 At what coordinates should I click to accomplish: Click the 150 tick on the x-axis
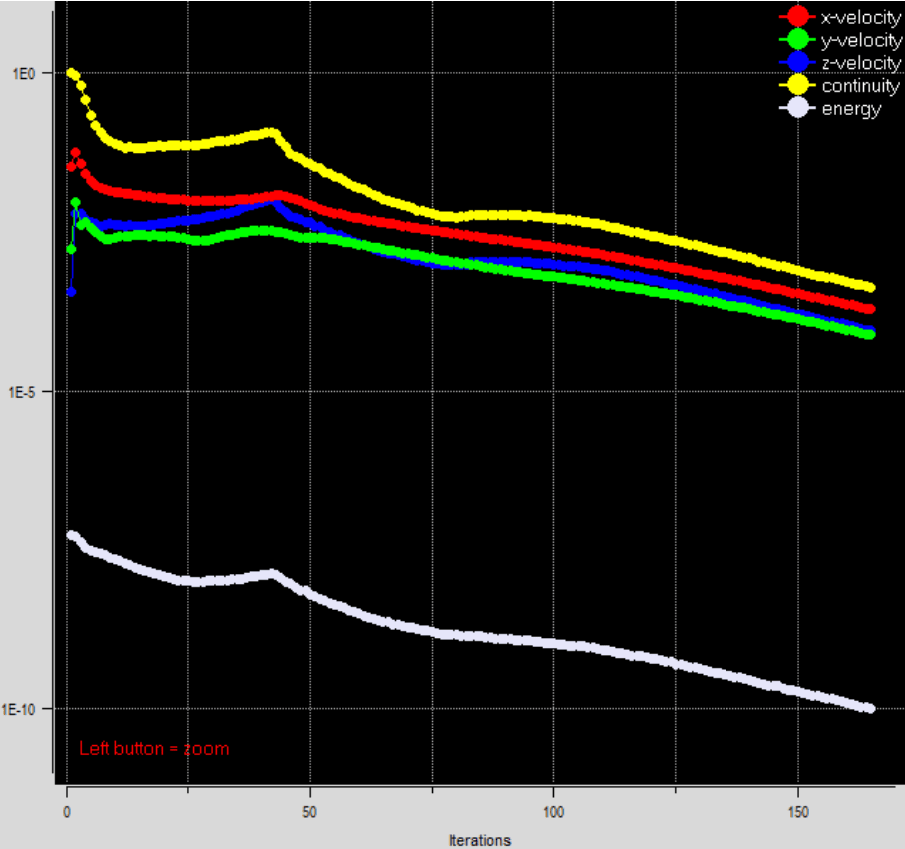pyautogui.click(x=797, y=807)
